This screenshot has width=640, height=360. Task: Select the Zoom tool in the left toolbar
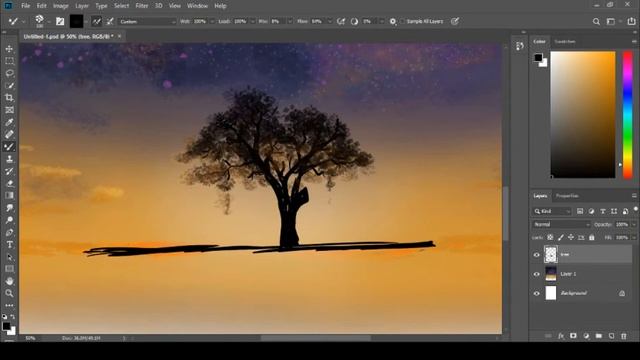pos(9,293)
